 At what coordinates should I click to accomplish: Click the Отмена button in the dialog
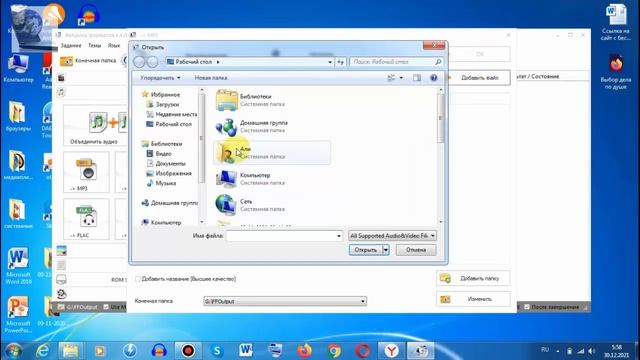[416, 250]
